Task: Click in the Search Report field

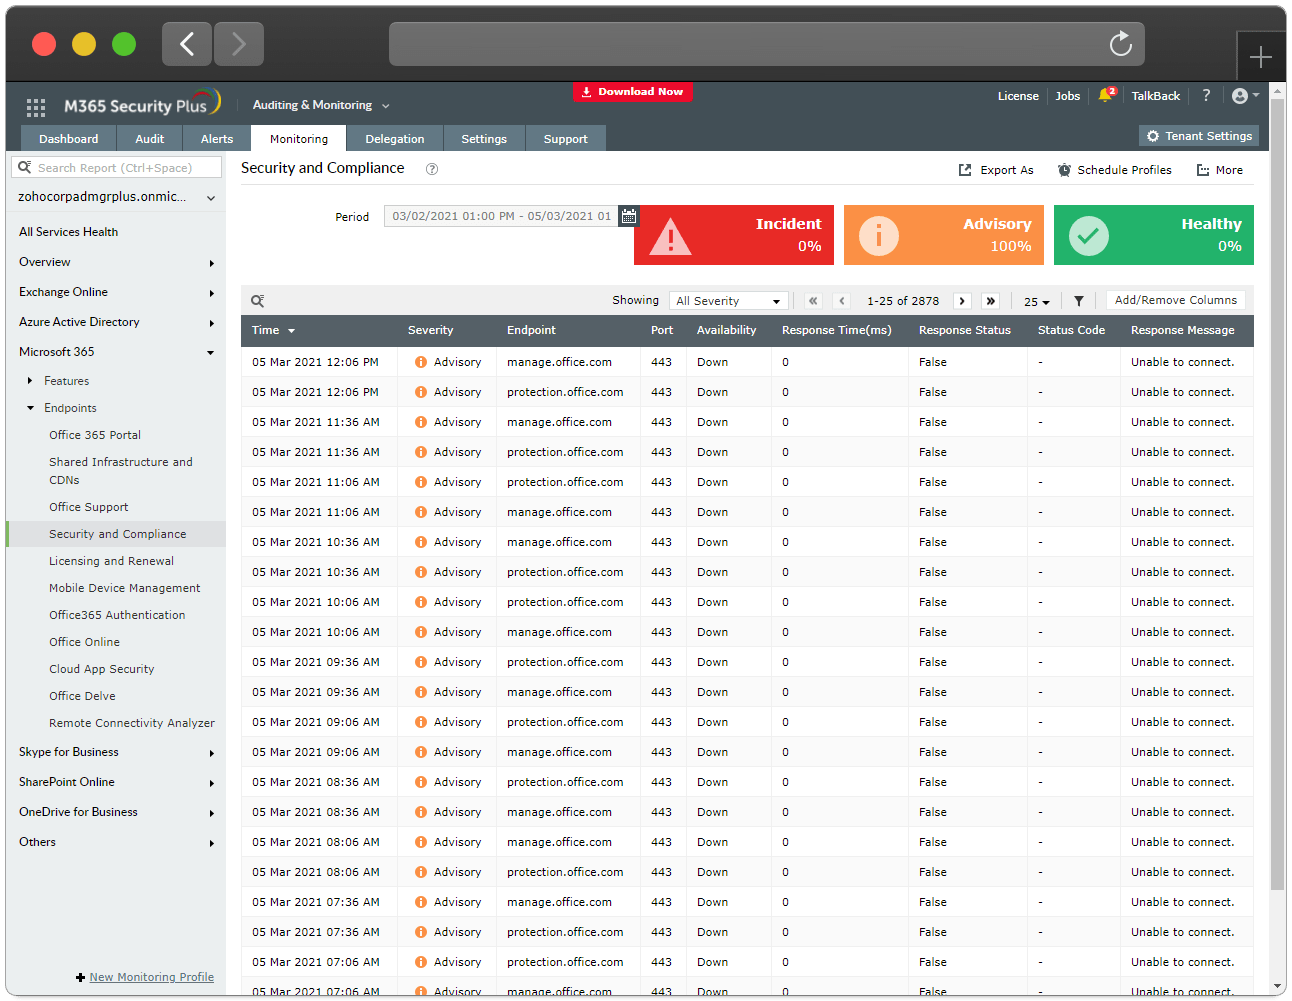Action: coord(116,168)
